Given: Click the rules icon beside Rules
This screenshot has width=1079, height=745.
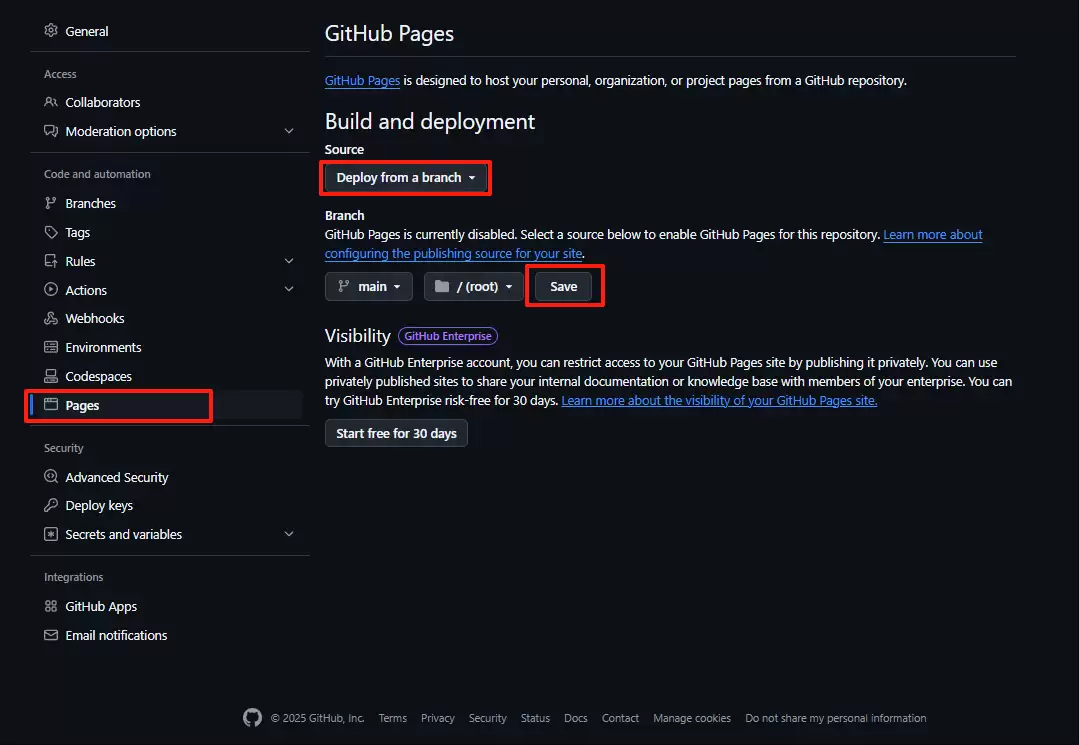Looking at the screenshot, I should [x=51, y=261].
